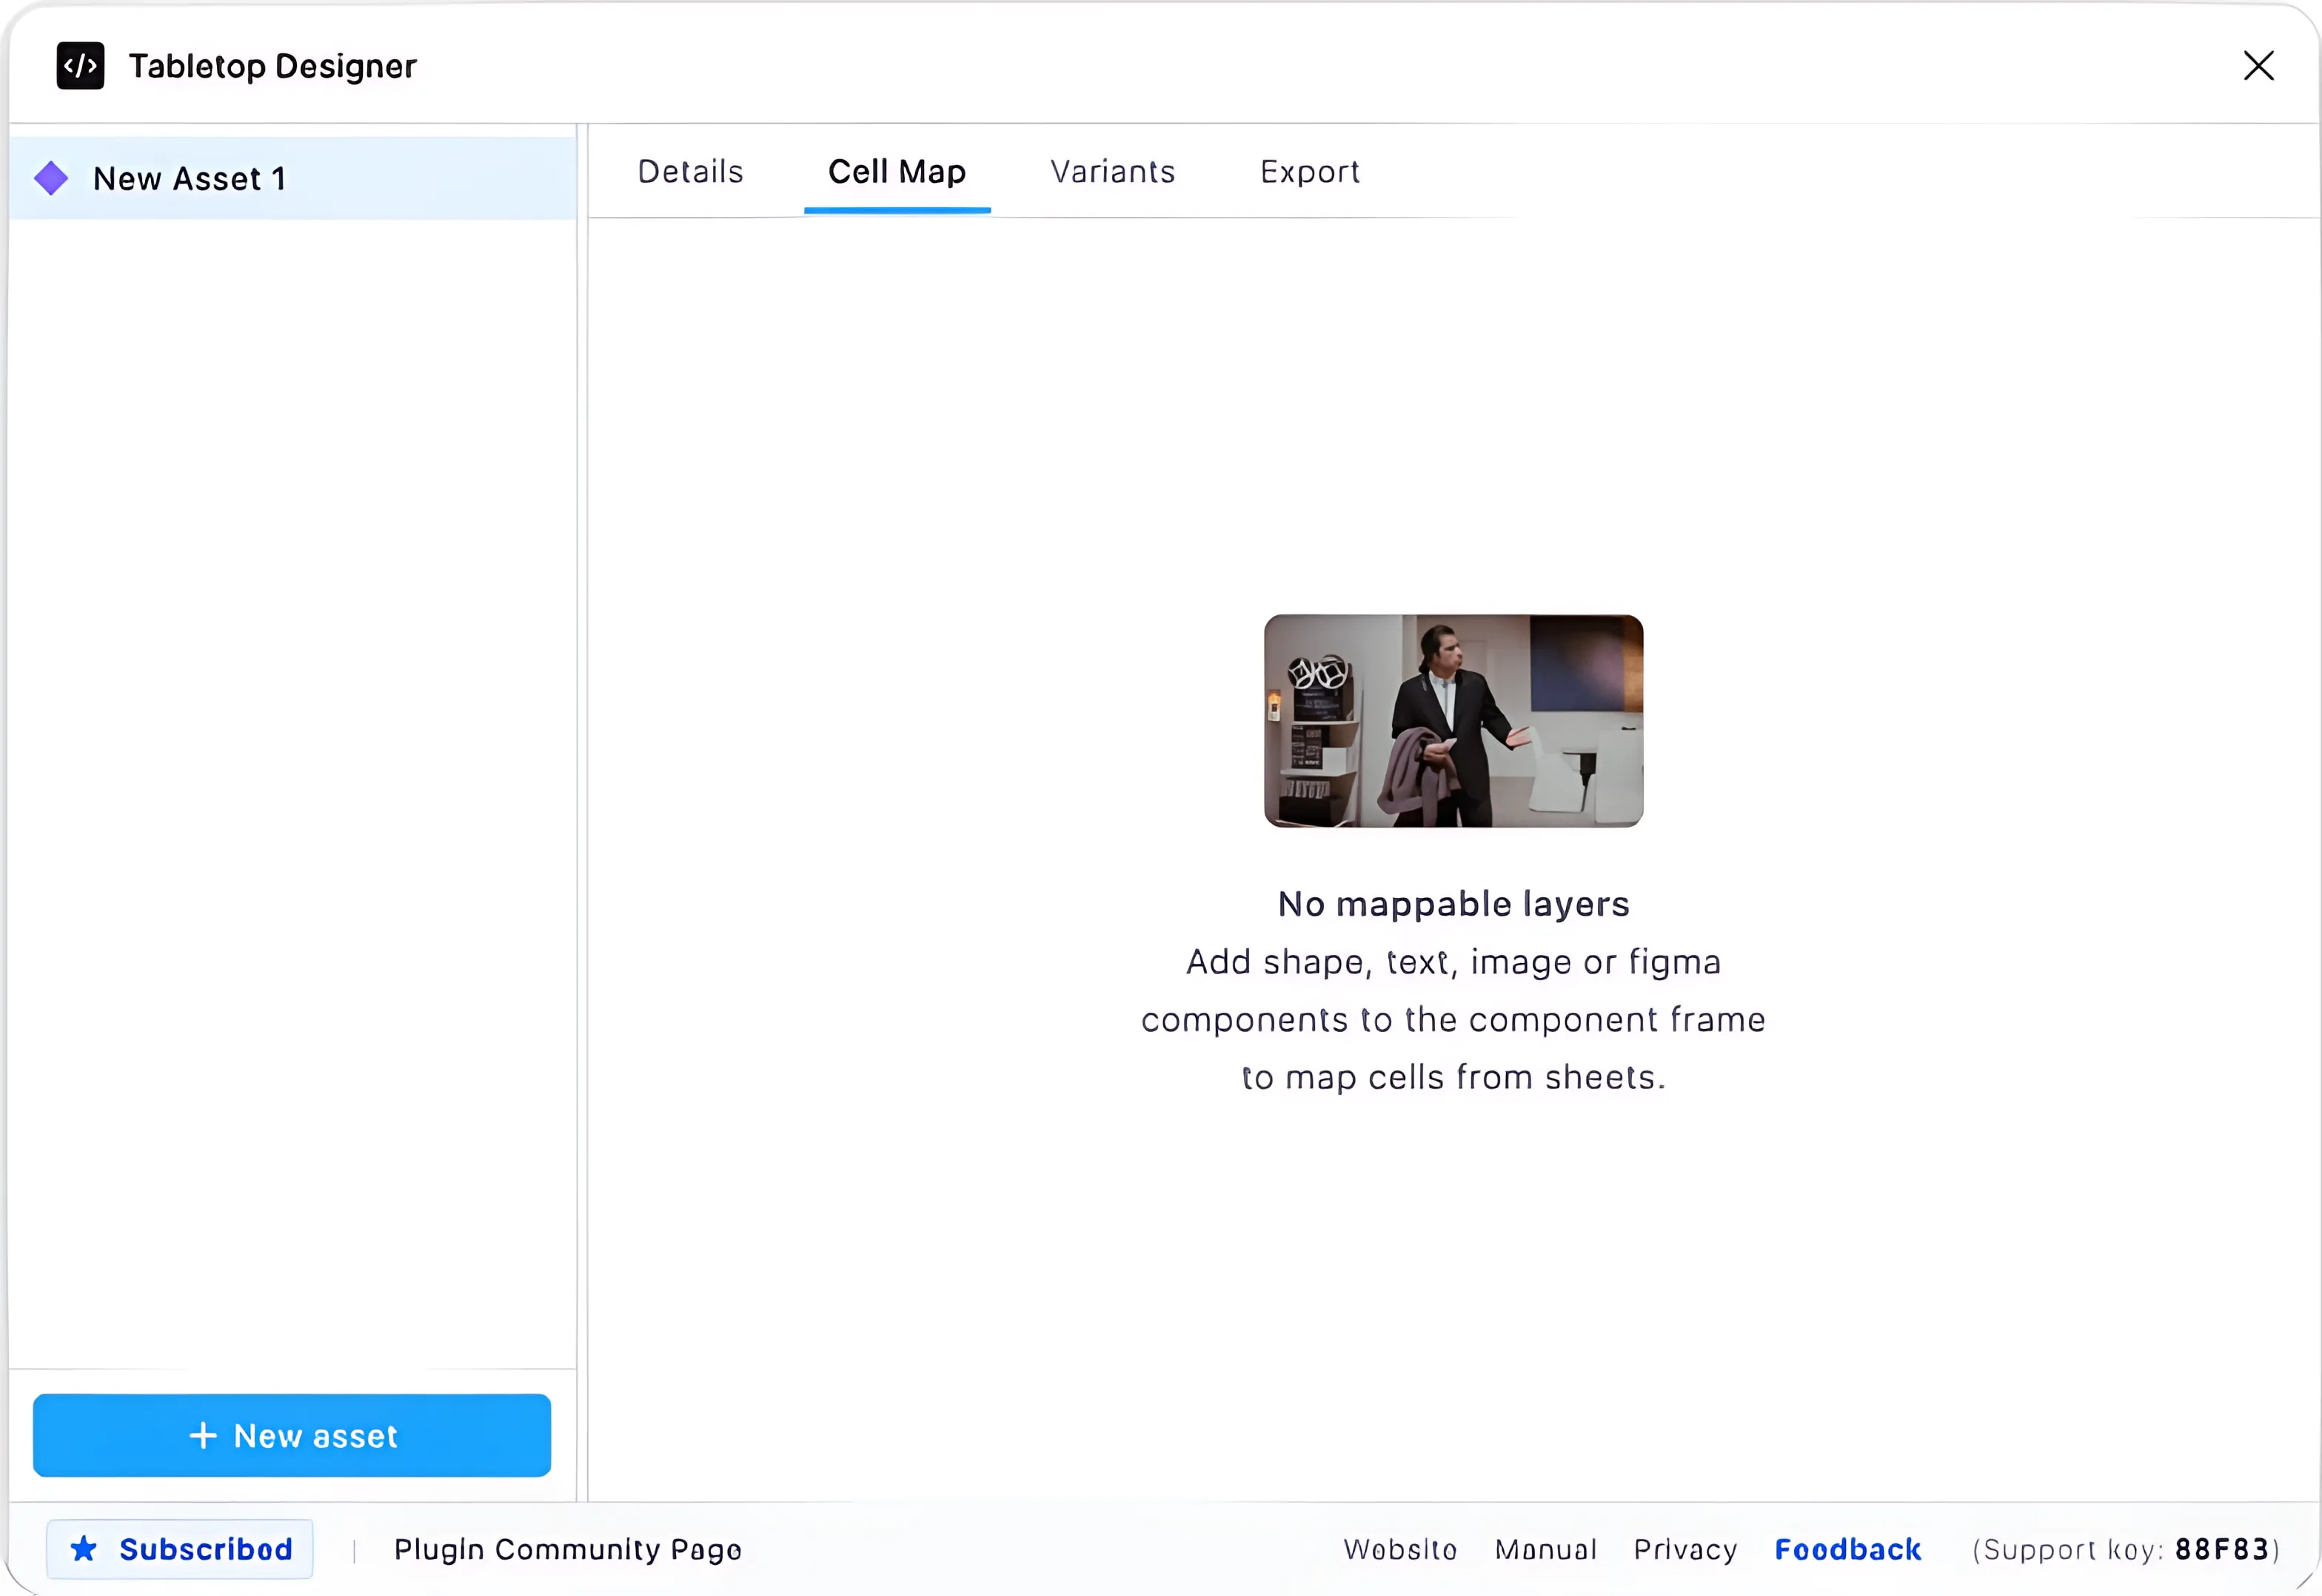Screen dimensions: 2322x1596
Task: Create a new asset with the blue button
Action: (x=292, y=1436)
